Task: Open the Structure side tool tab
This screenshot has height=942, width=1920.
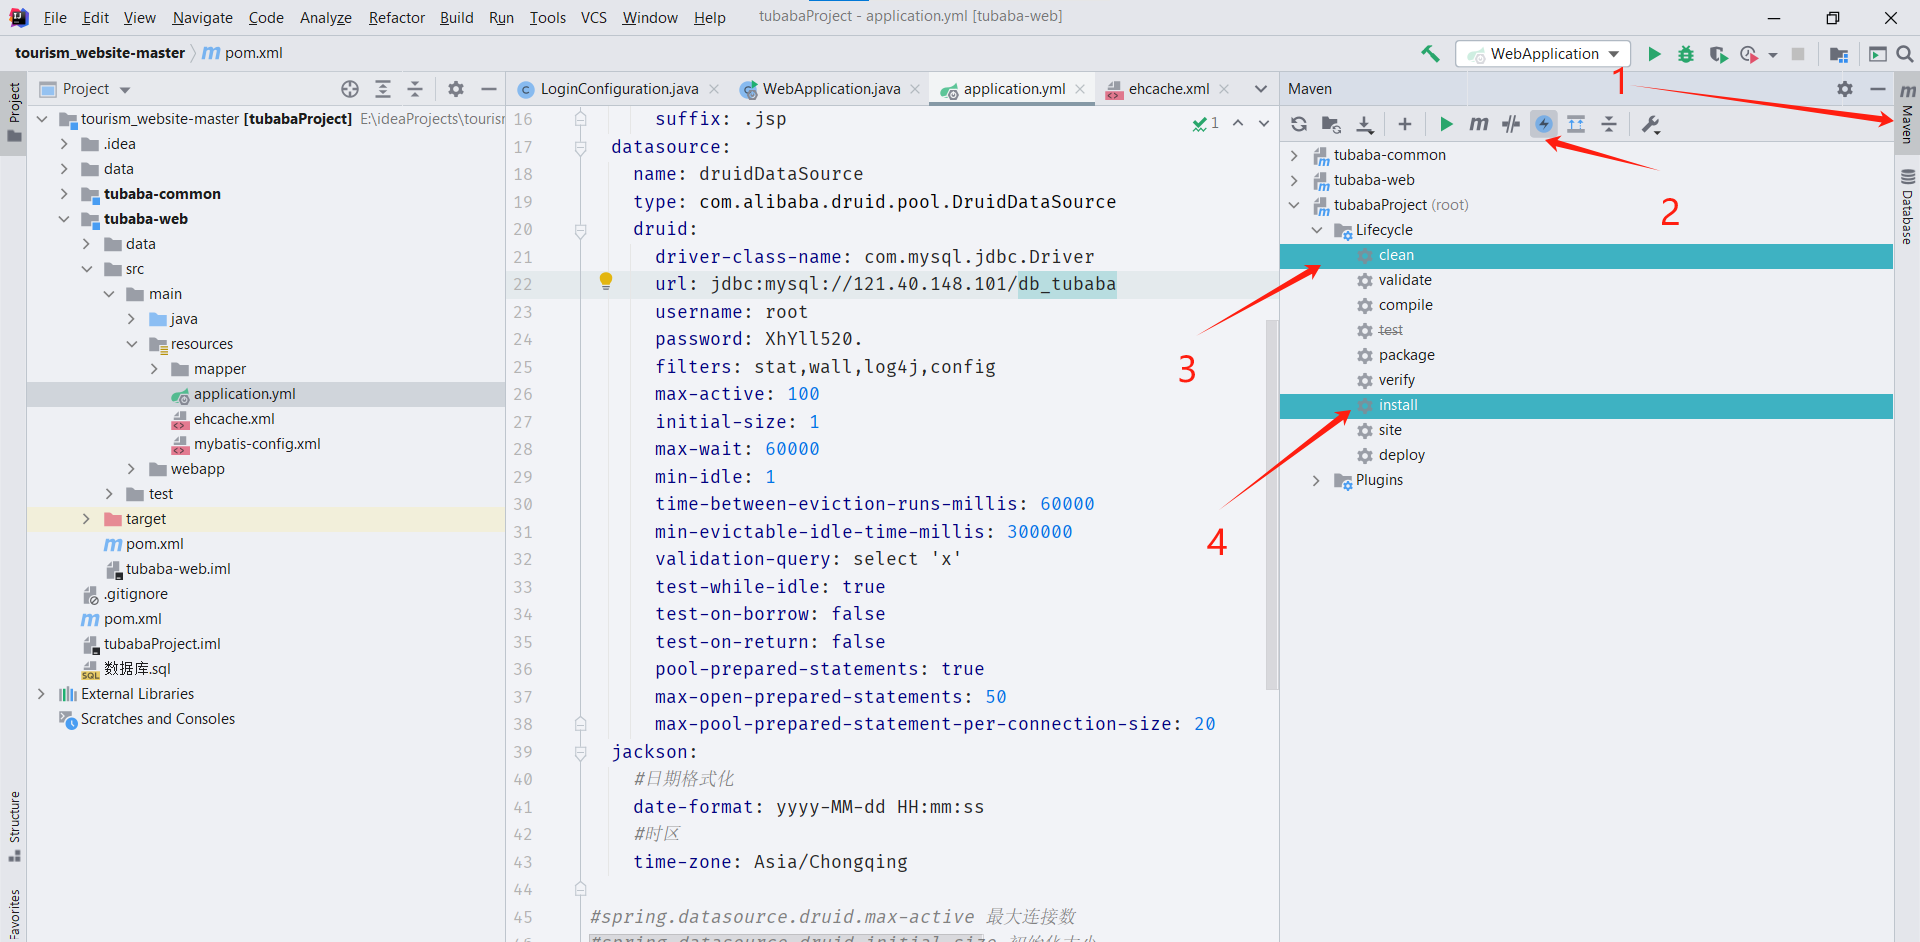Action: pyautogui.click(x=14, y=826)
